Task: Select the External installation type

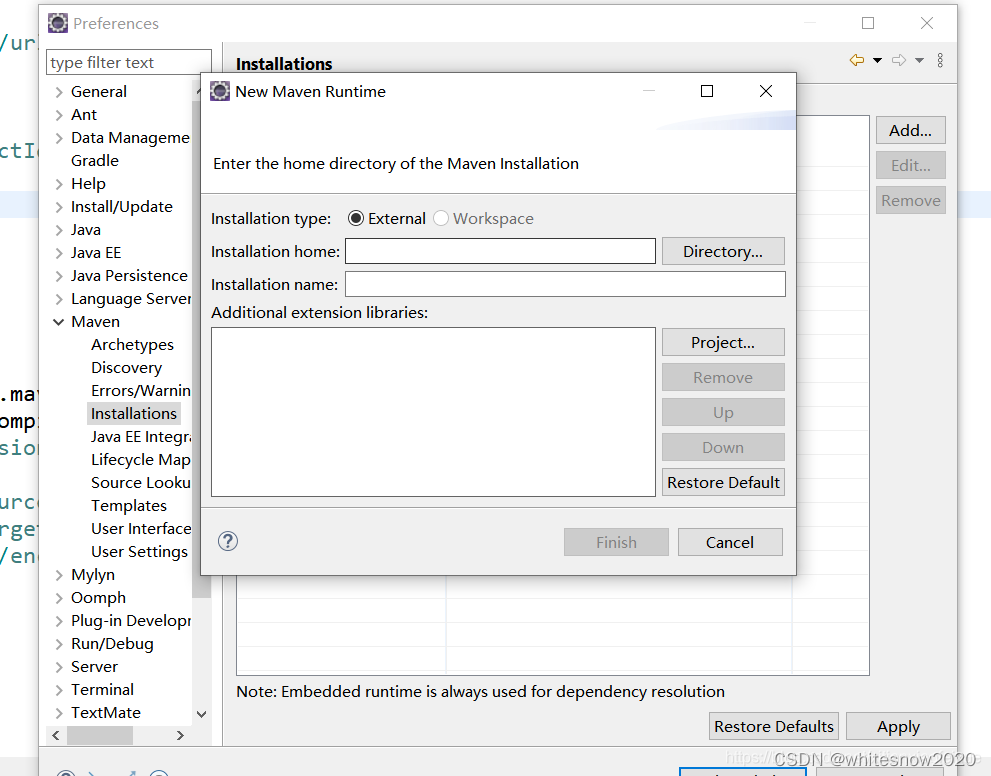Action: coord(356,218)
